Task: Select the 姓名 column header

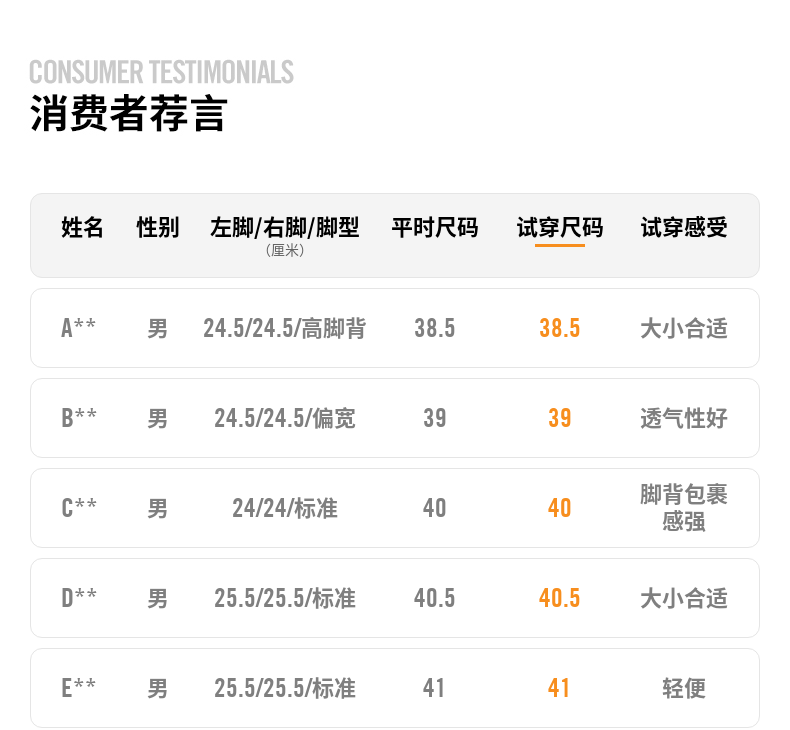Action: pos(82,228)
